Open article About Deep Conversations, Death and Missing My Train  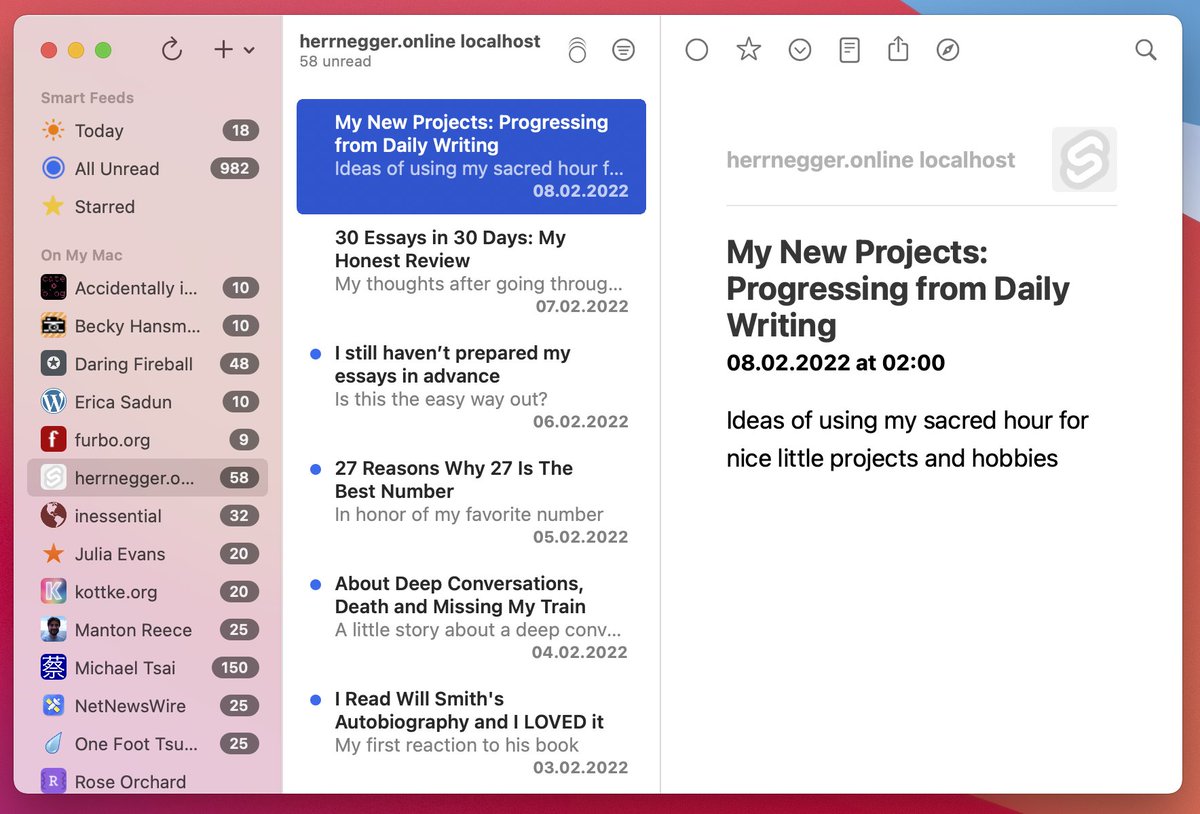click(471, 617)
